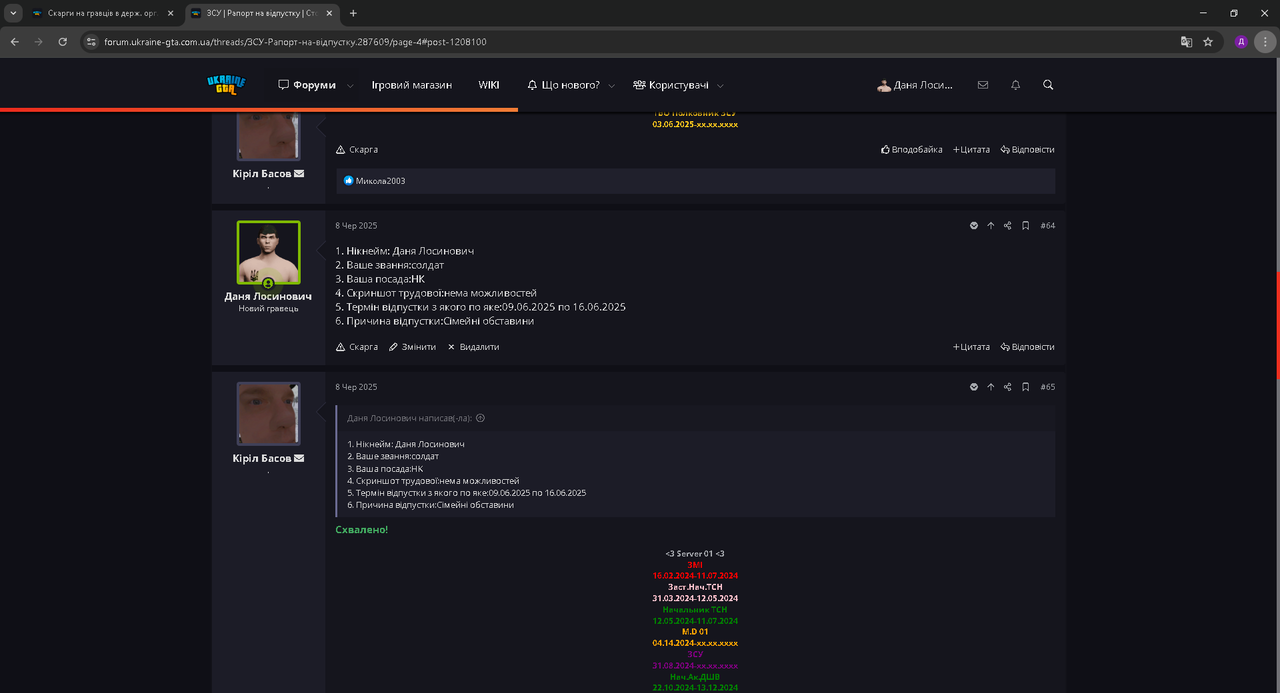This screenshot has width=1280, height=693.
Task: Open Ігровий магазин
Action: point(412,85)
